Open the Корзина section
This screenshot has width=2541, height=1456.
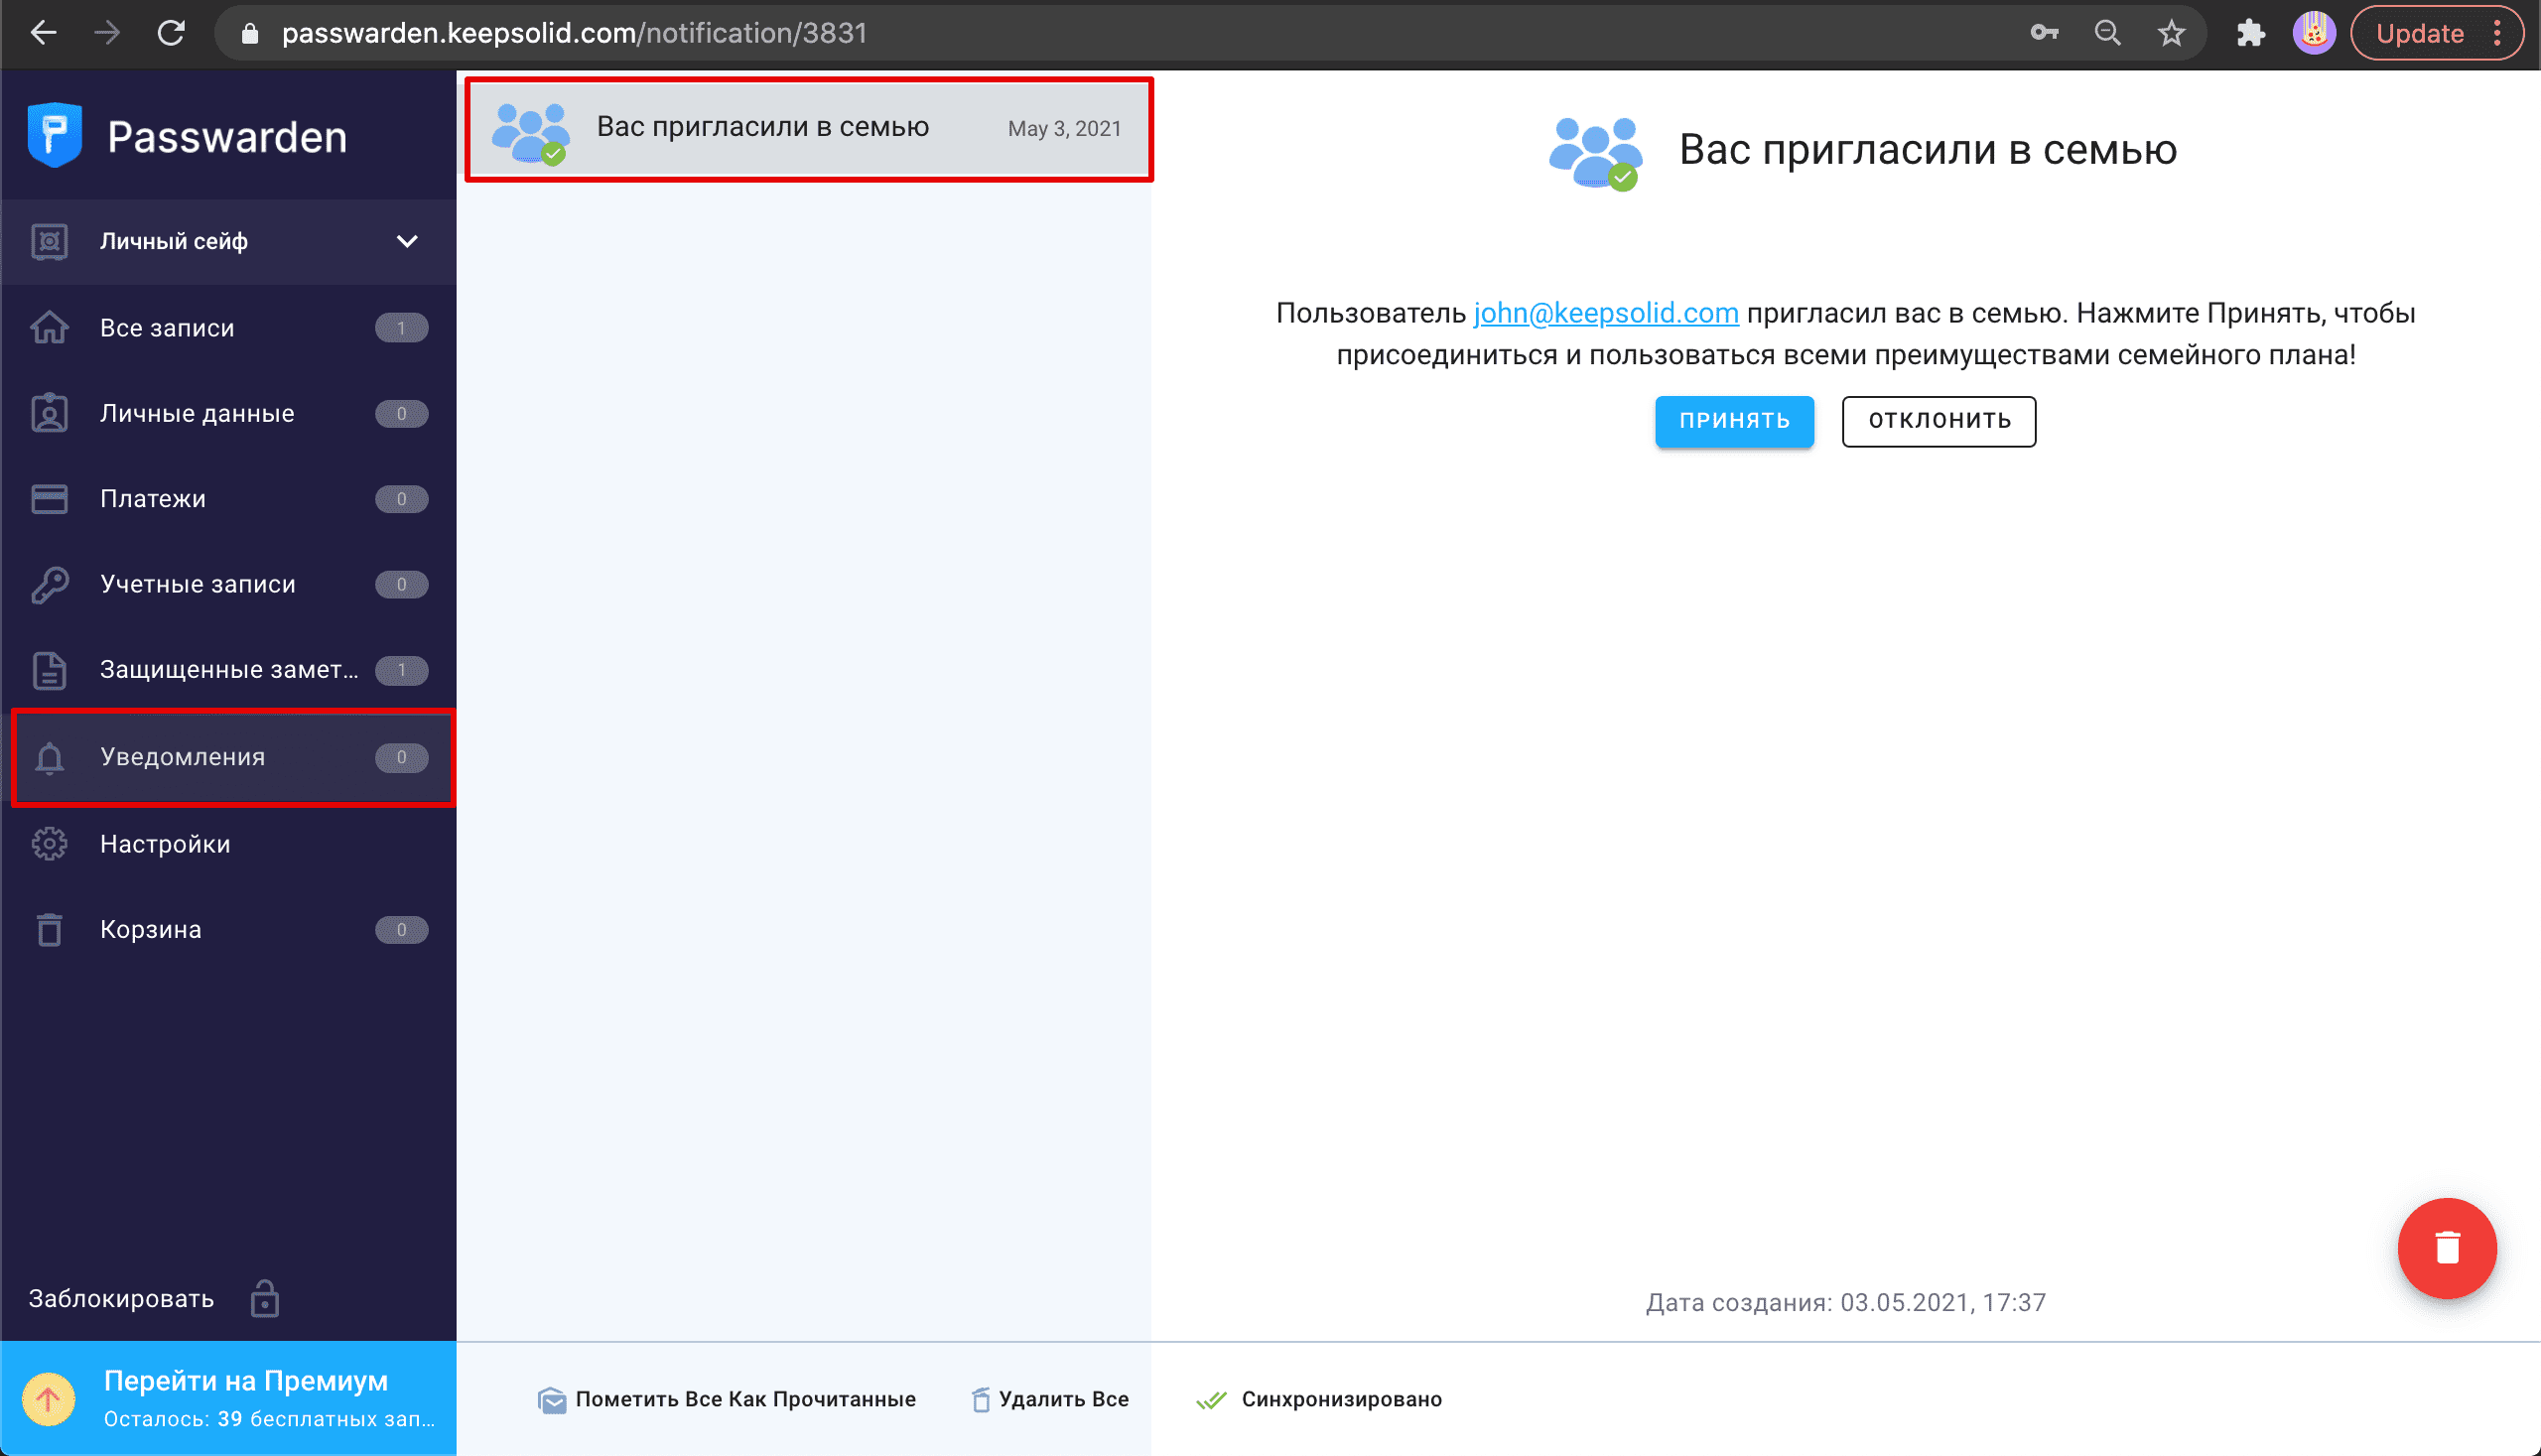150,928
